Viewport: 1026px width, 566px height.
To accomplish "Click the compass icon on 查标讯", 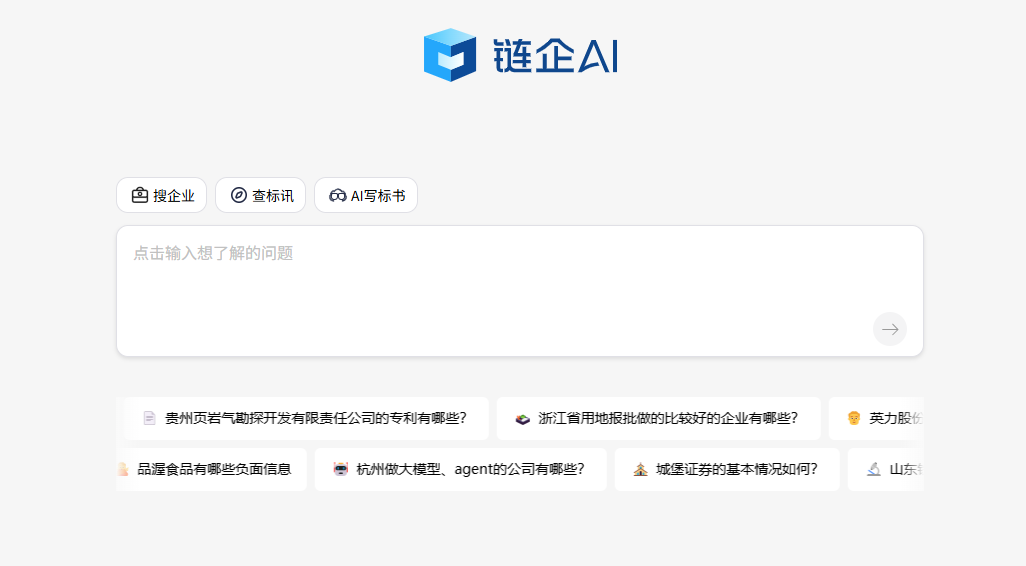I will (x=239, y=195).
